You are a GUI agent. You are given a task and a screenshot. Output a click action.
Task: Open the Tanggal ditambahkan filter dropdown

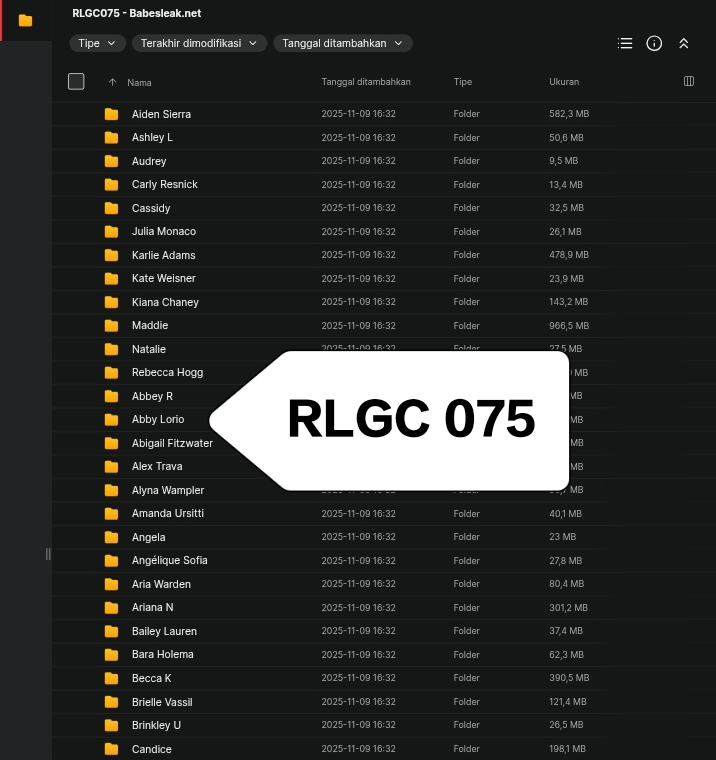[343, 43]
